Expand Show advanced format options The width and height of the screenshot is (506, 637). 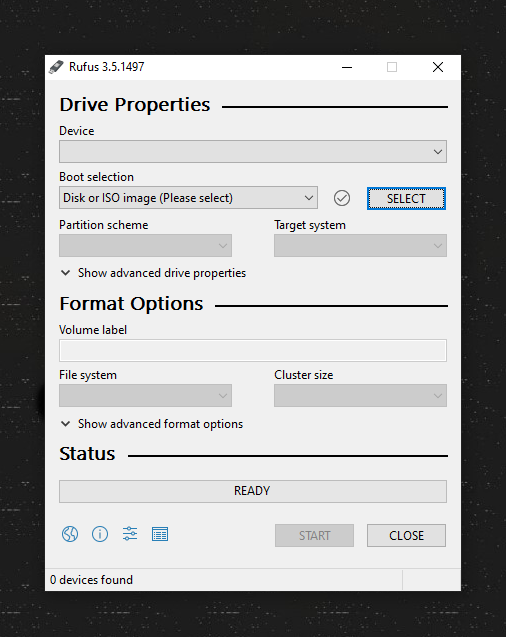click(x=151, y=424)
